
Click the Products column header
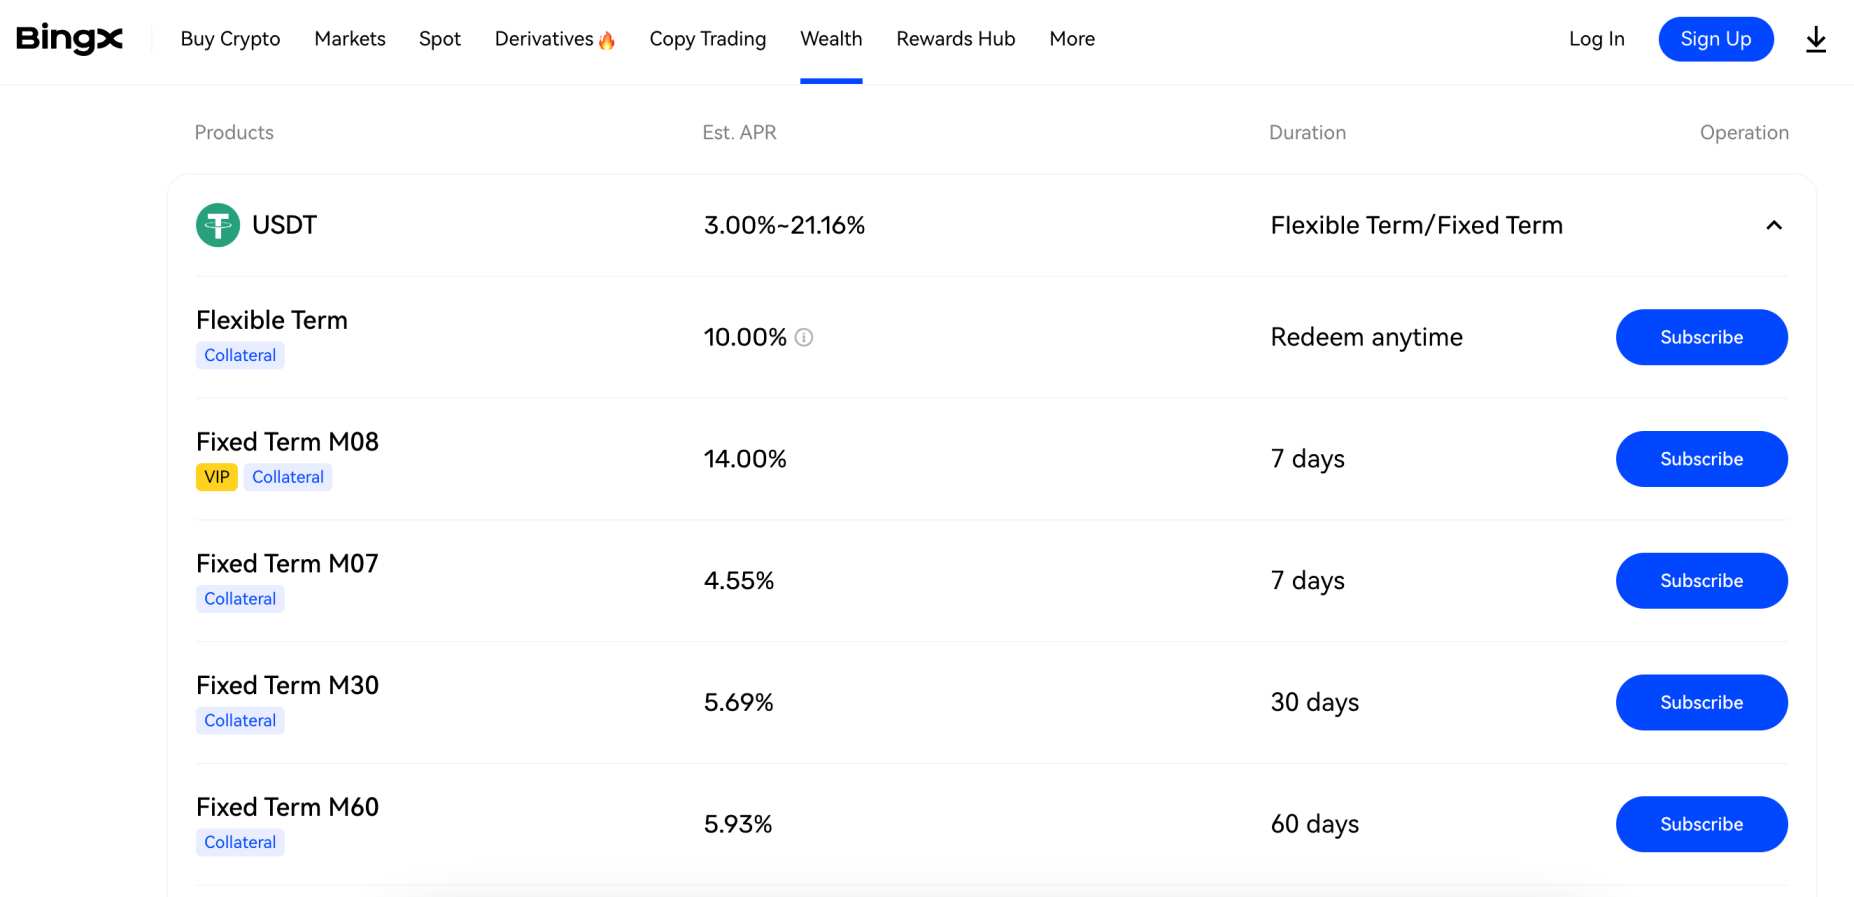tap(234, 132)
